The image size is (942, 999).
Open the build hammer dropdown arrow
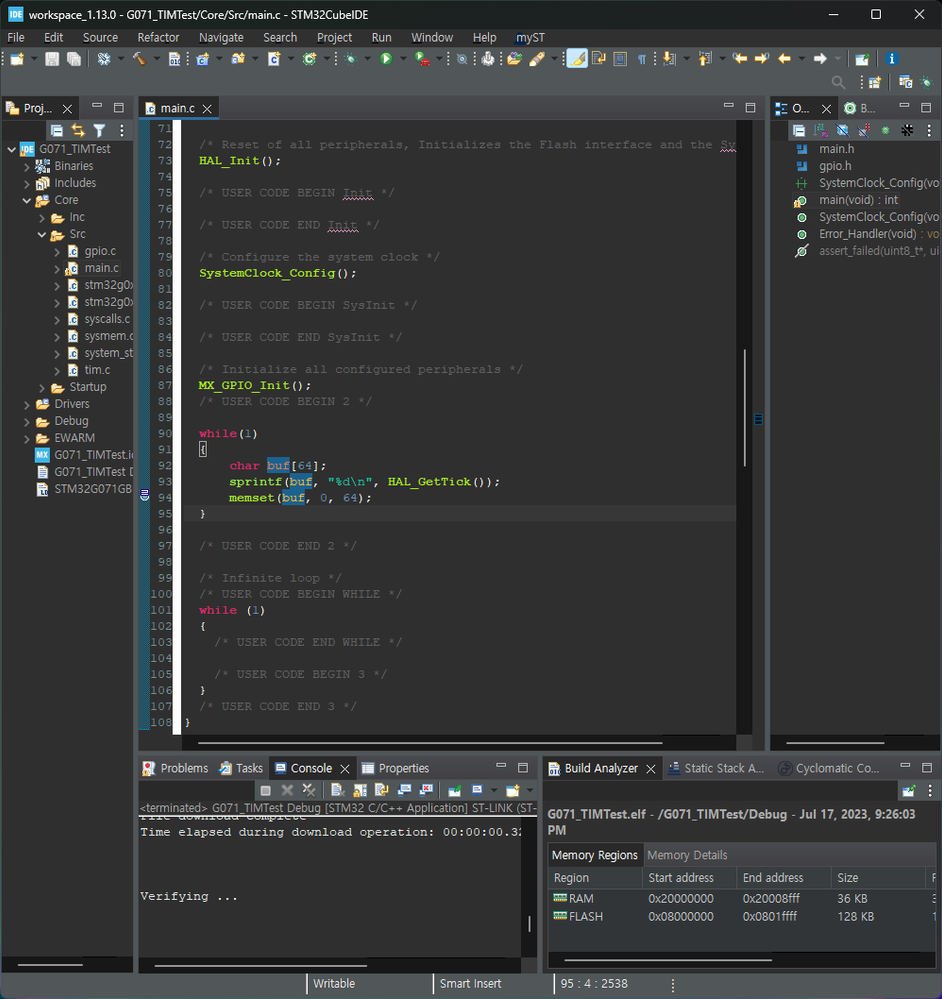point(157,59)
